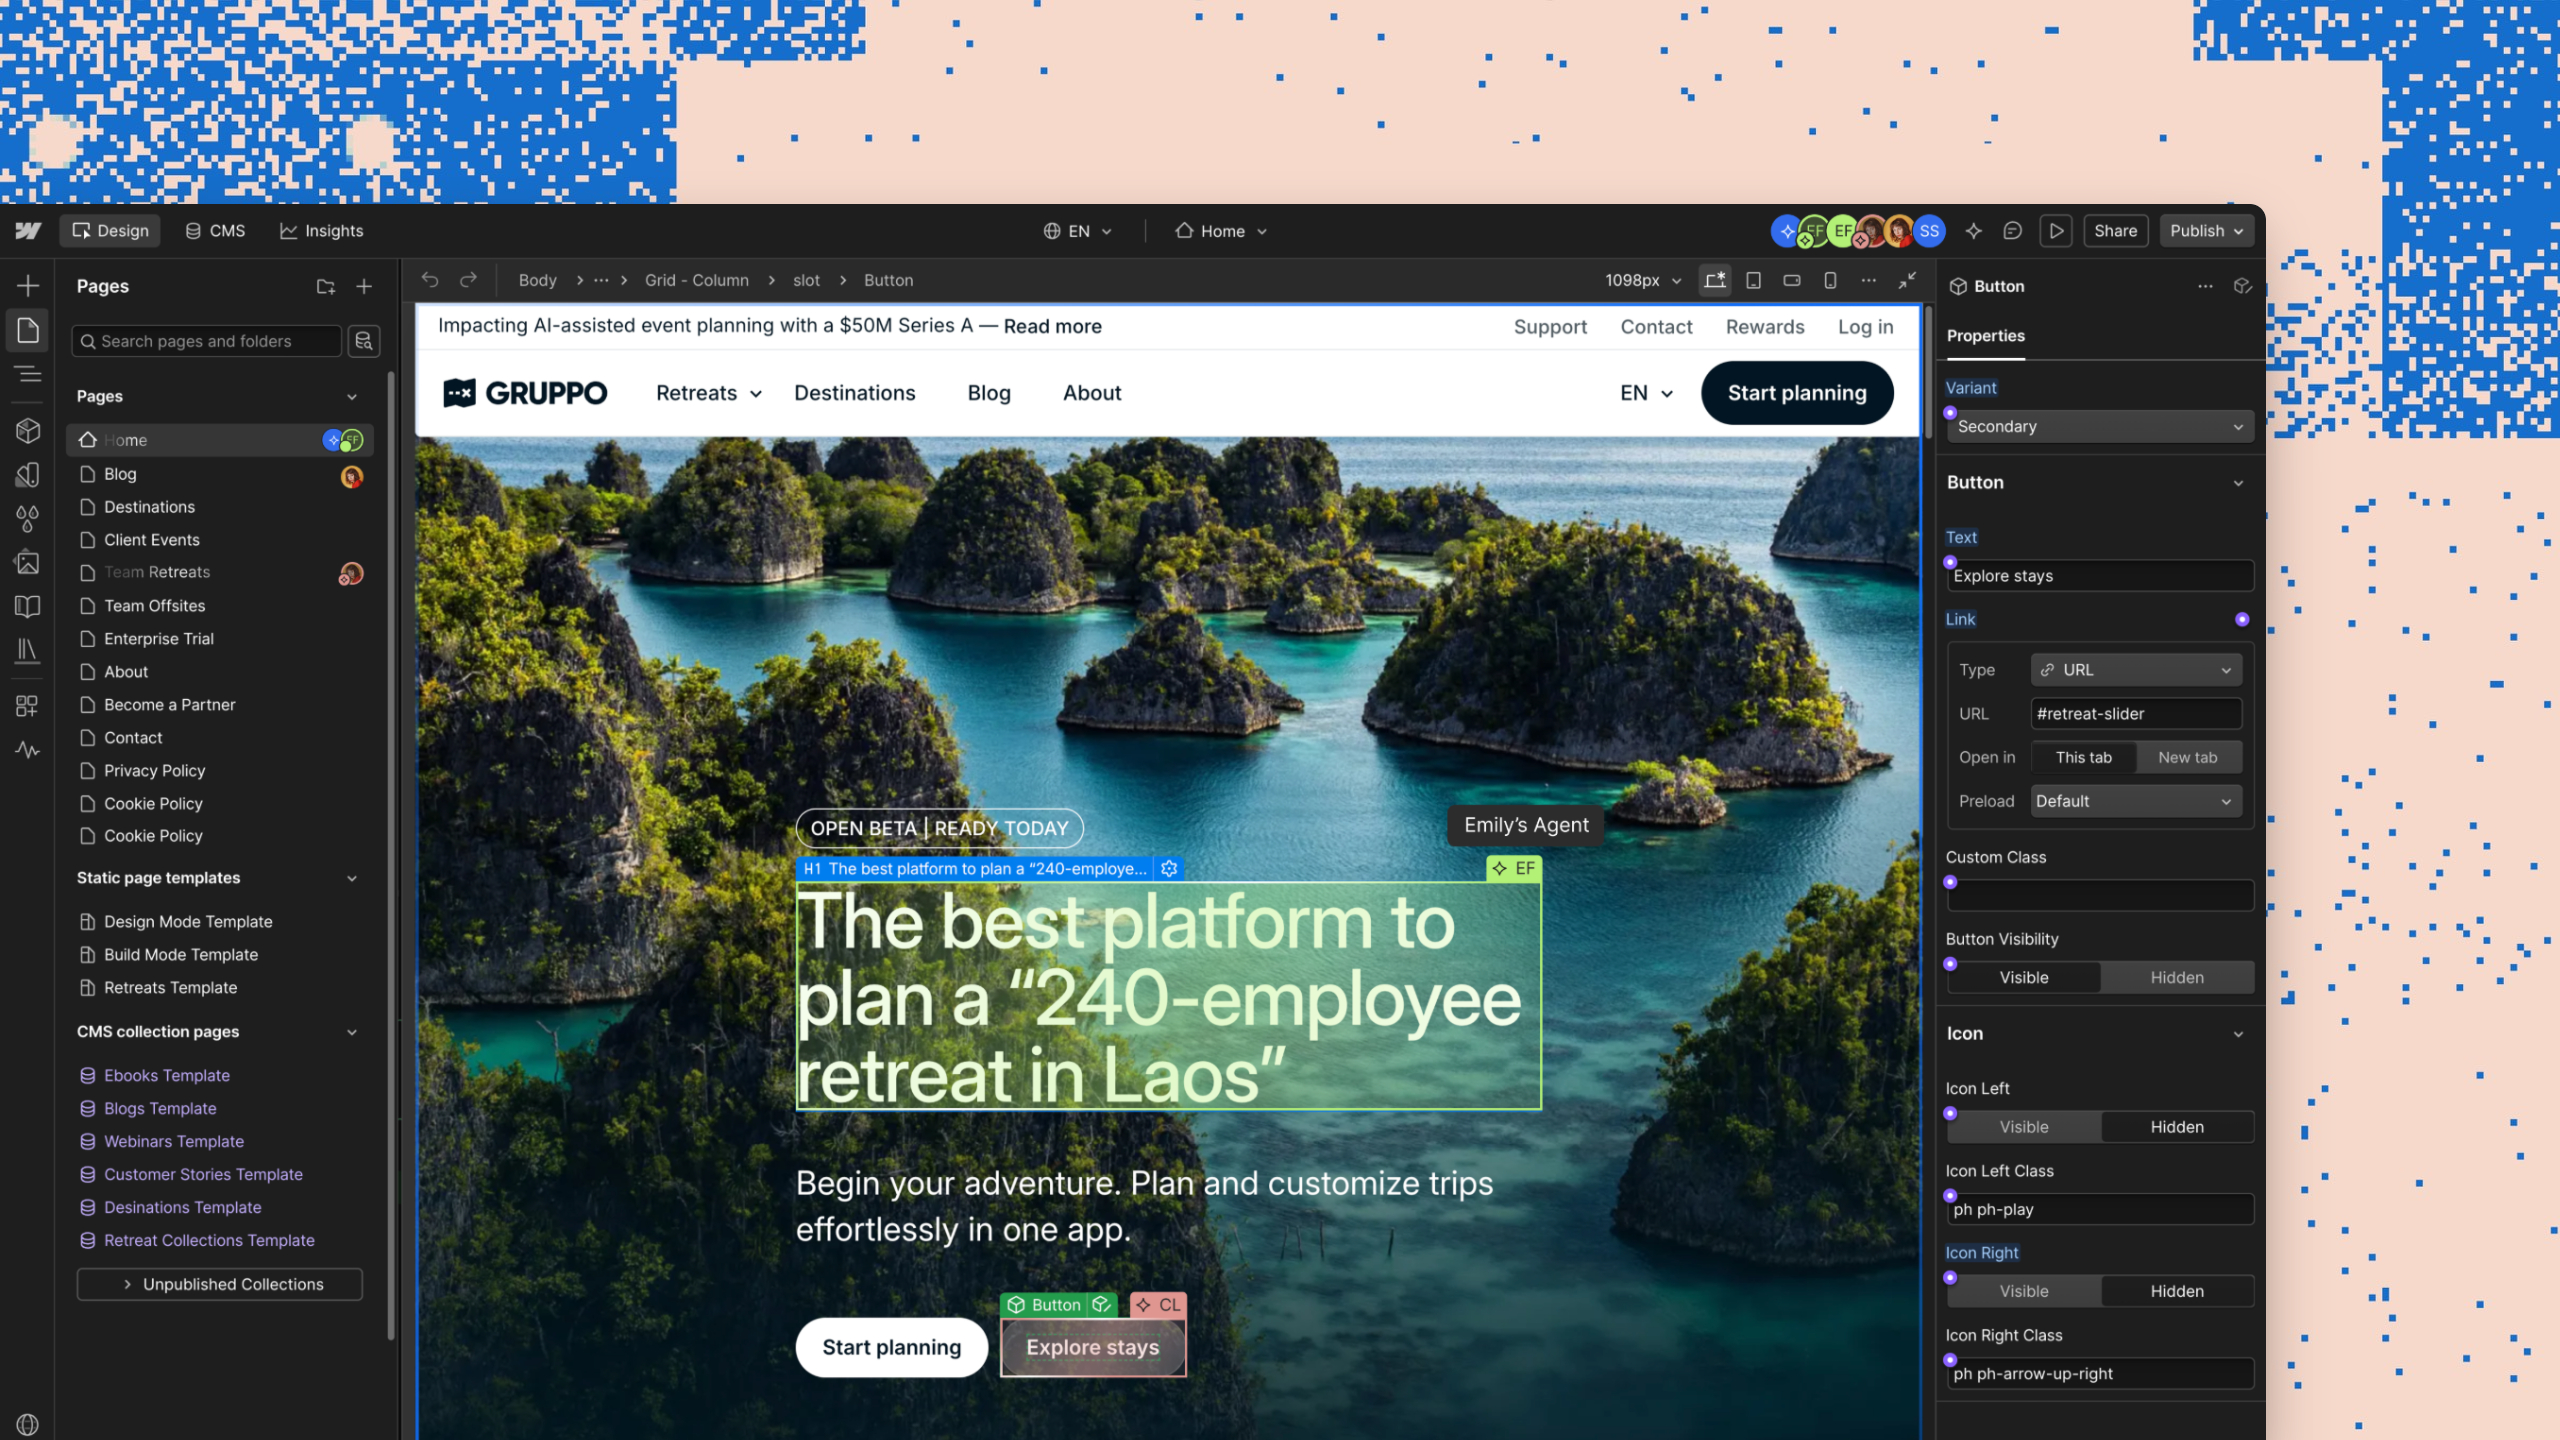
Task: Open the activity pulse icon in sidebar
Action: 28,750
